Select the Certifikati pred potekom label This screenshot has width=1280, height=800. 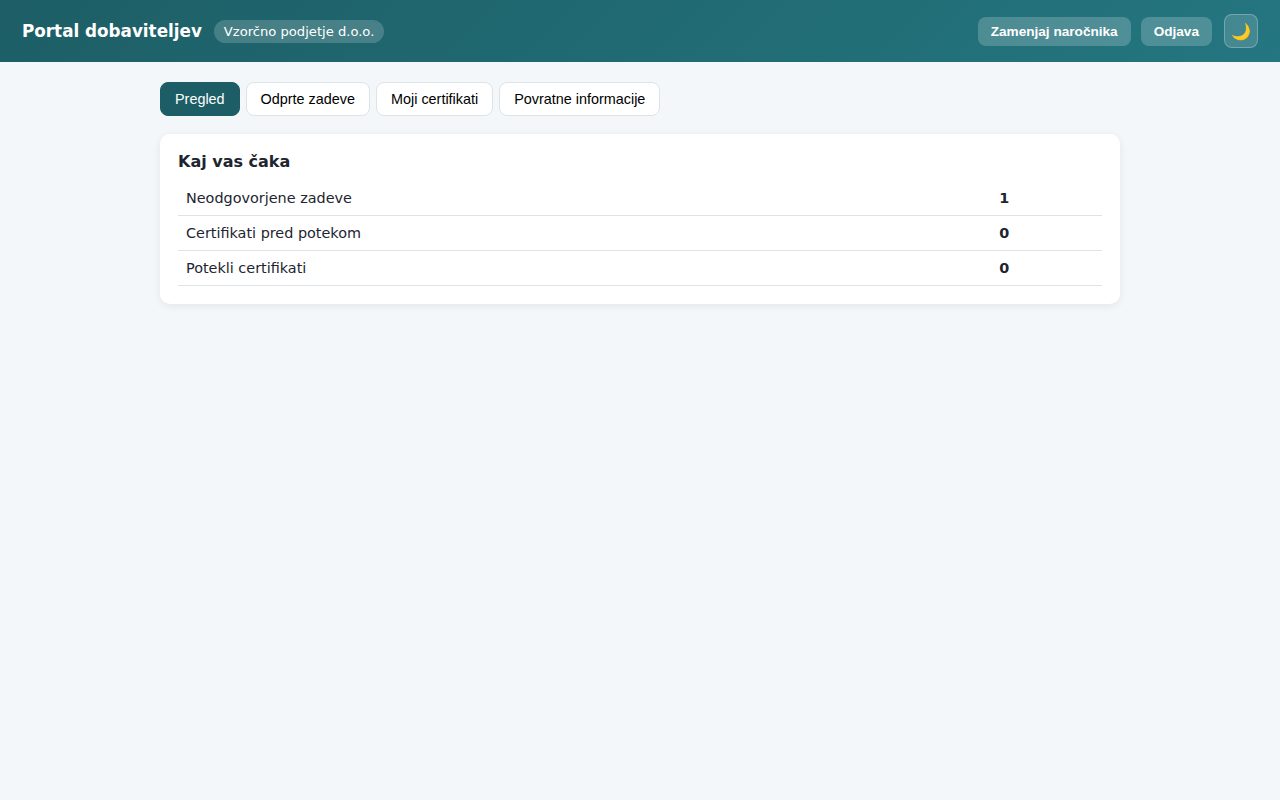coord(273,233)
